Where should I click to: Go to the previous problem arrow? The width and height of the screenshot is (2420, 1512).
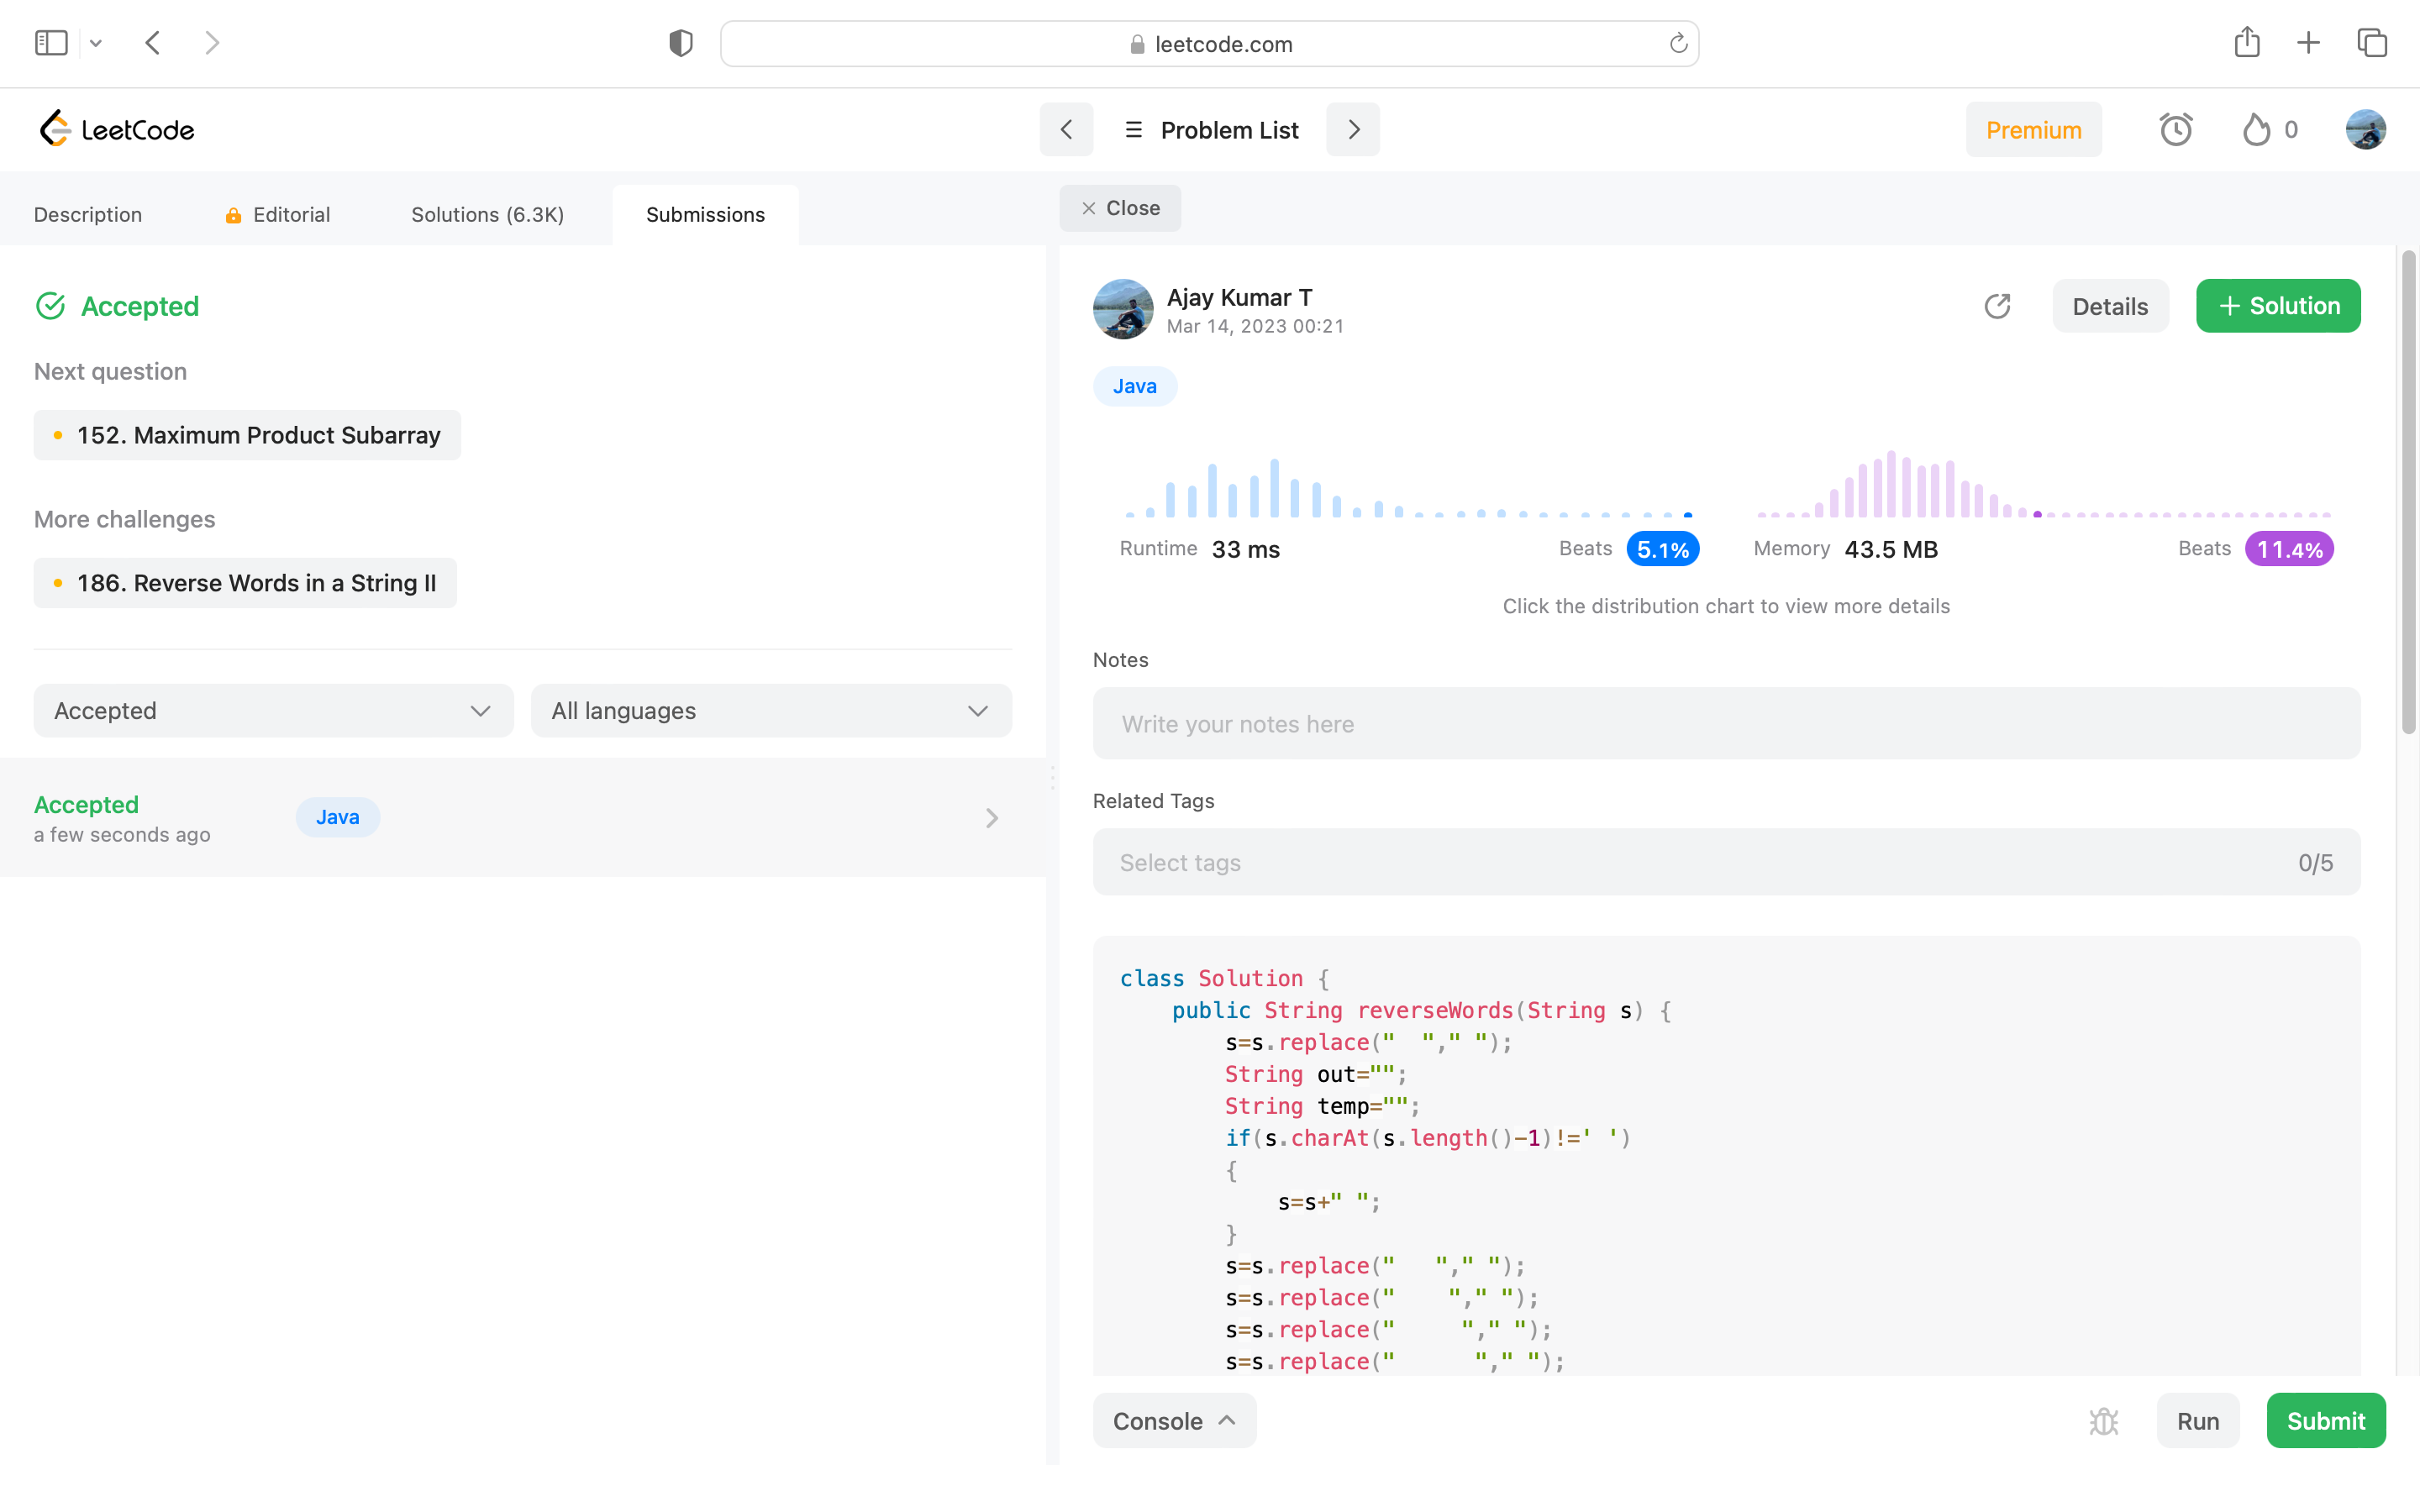click(x=1066, y=130)
